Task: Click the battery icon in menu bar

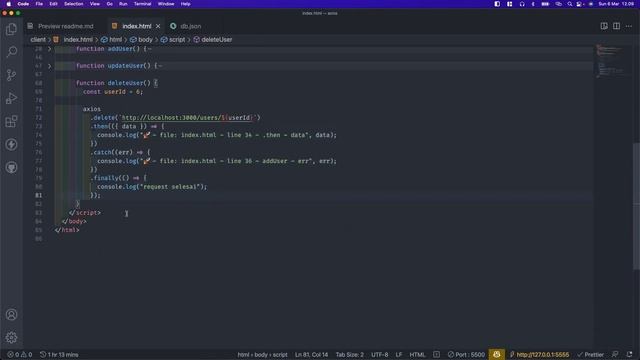Action: [x=545, y=4]
